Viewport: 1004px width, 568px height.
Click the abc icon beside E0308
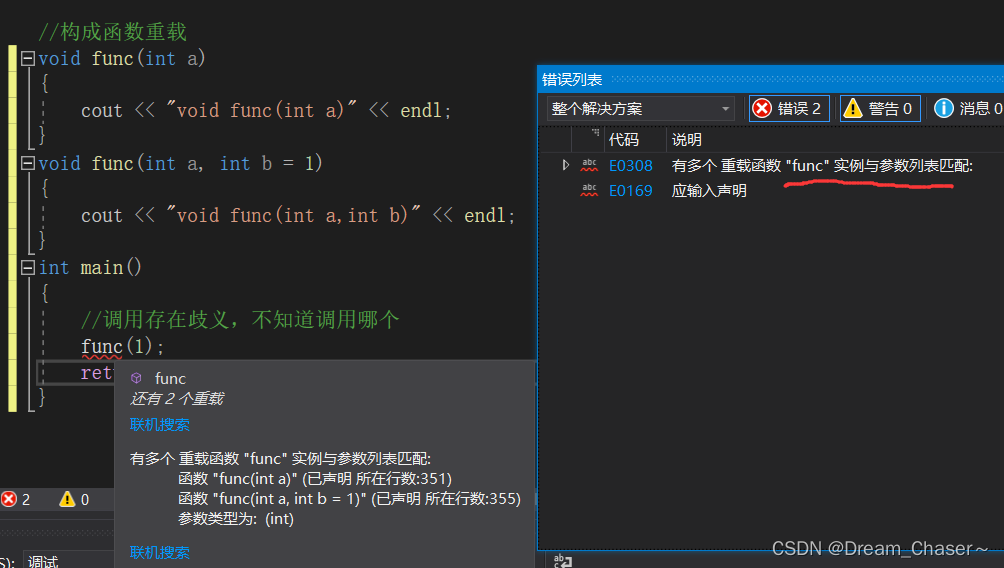click(589, 165)
